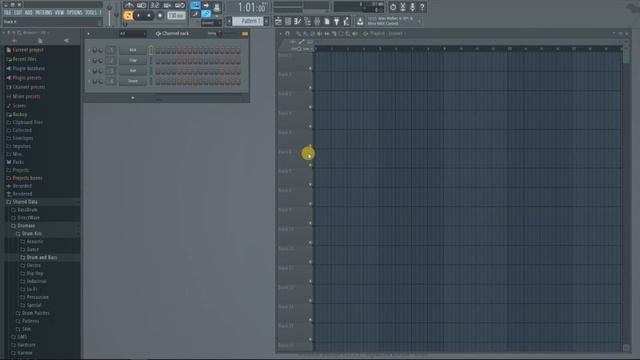The height and width of the screenshot is (360, 640).
Task: Open the OPTIONS menu
Action: pos(75,13)
